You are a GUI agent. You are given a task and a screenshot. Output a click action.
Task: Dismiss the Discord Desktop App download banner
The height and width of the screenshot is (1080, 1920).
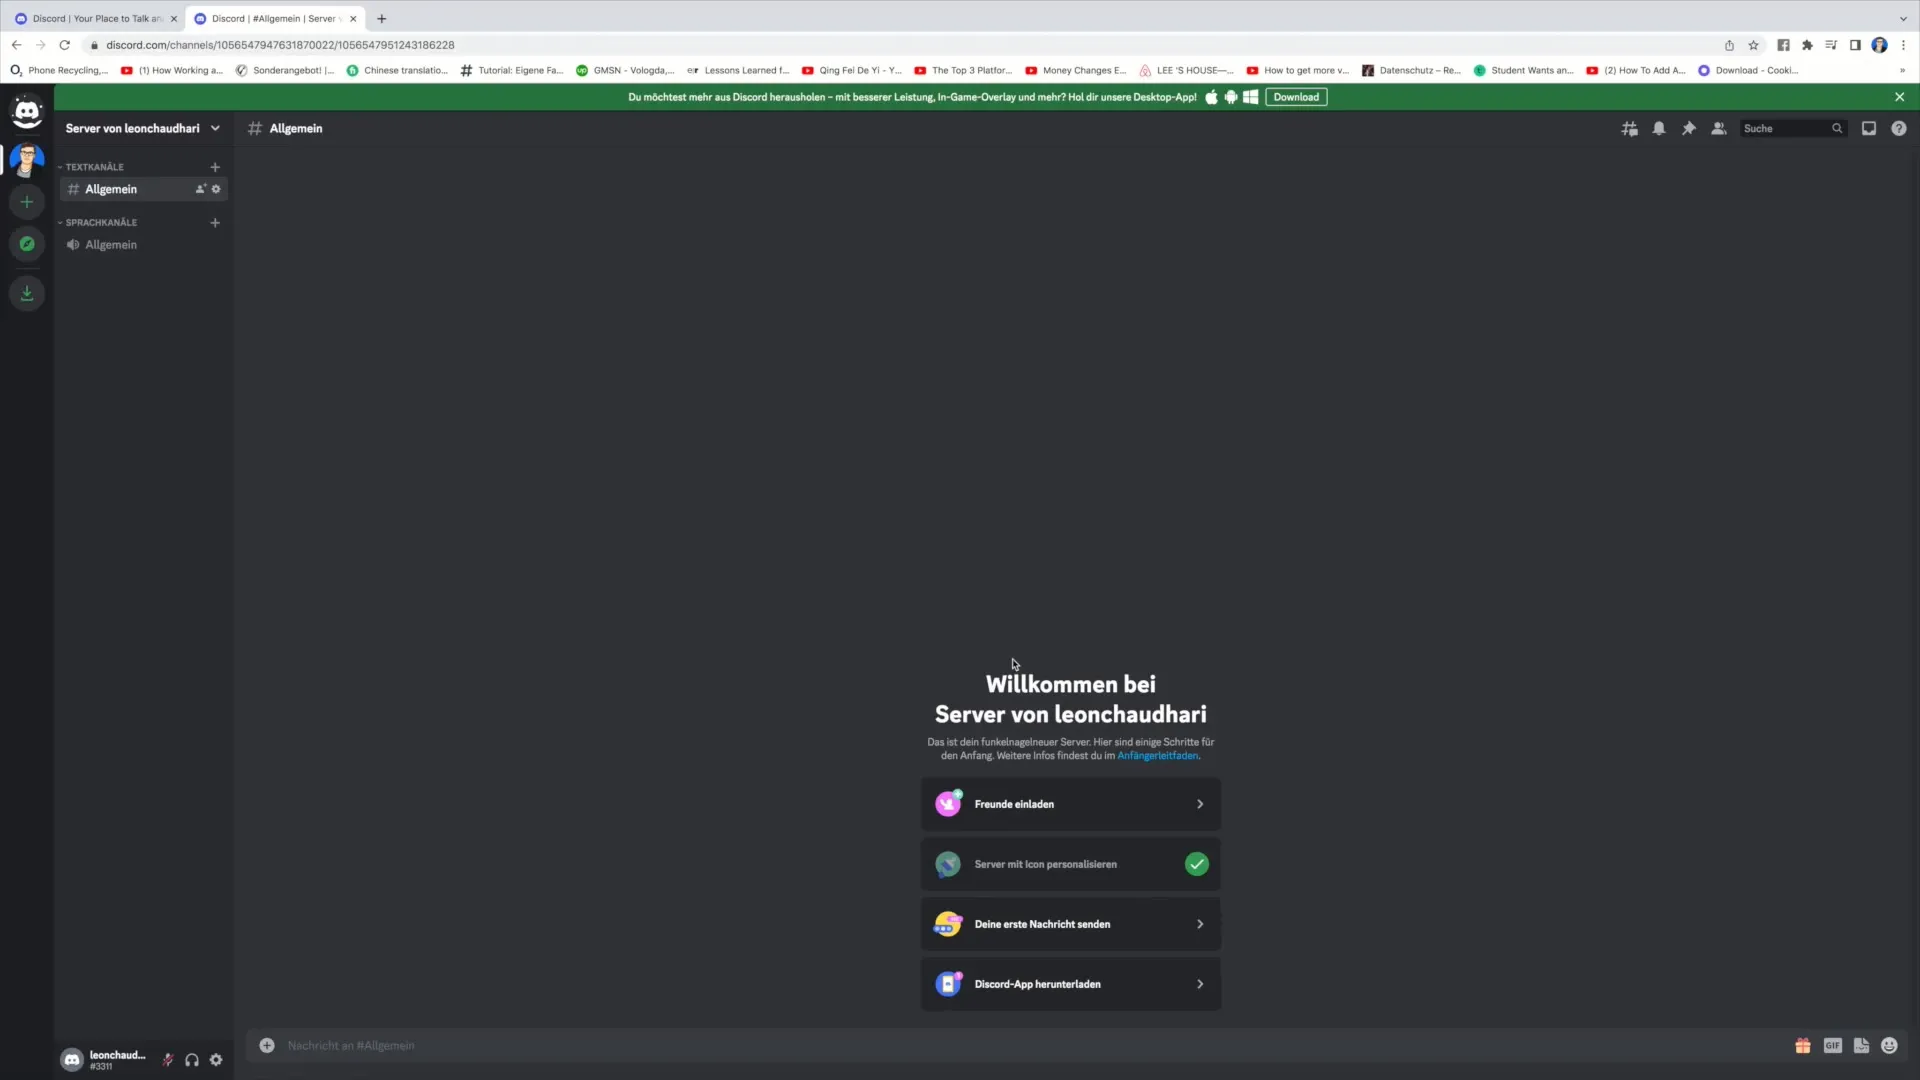[x=1899, y=96]
